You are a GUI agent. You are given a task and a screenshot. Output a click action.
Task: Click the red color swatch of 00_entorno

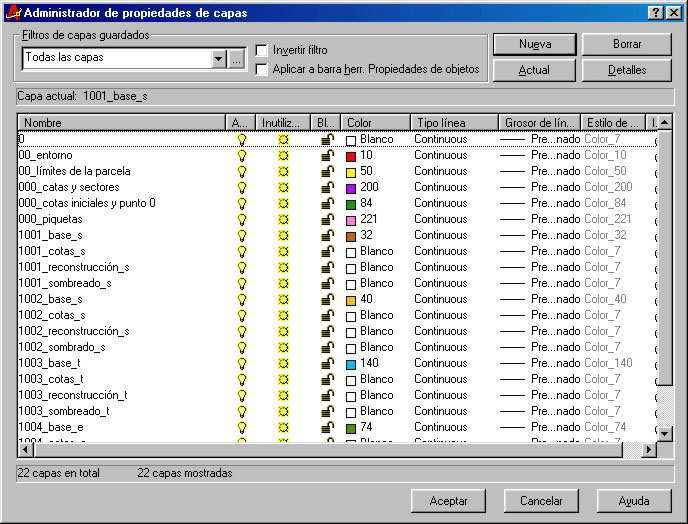tap(351, 156)
